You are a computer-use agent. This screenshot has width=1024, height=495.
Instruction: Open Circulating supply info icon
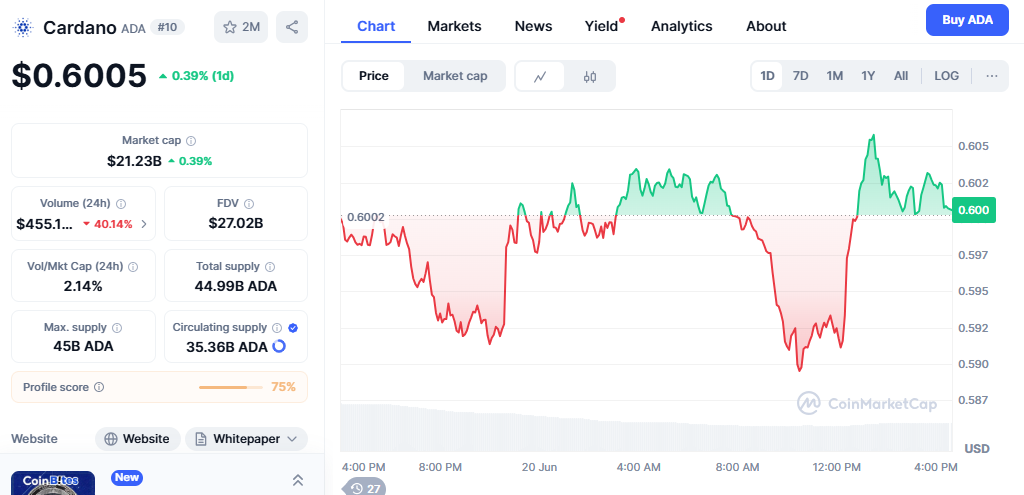coord(277,328)
